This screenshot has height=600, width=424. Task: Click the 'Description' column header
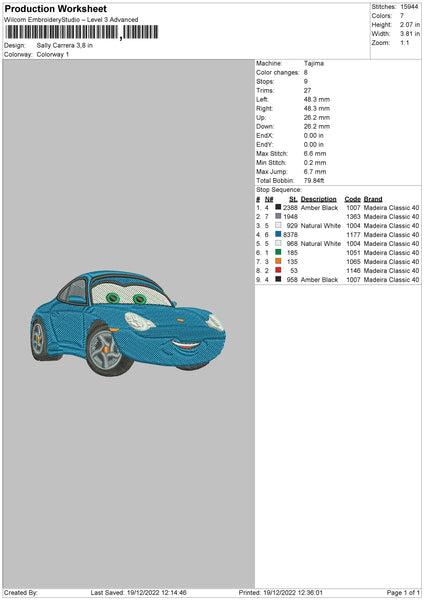click(319, 199)
